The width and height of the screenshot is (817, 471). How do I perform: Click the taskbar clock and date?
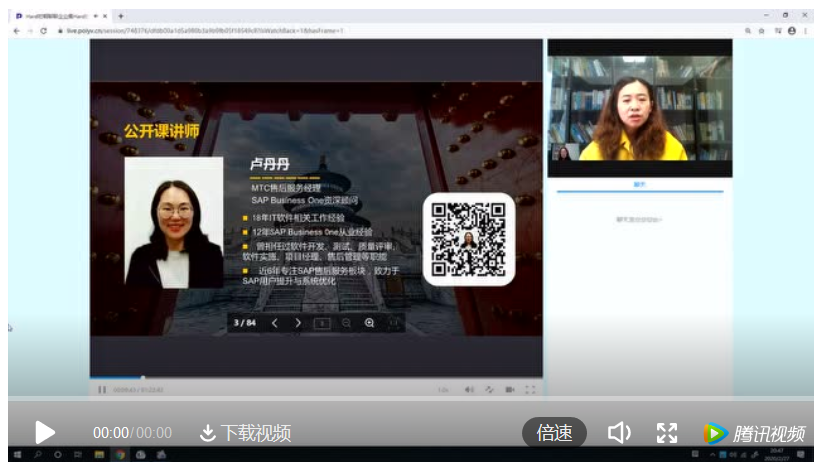(776, 454)
